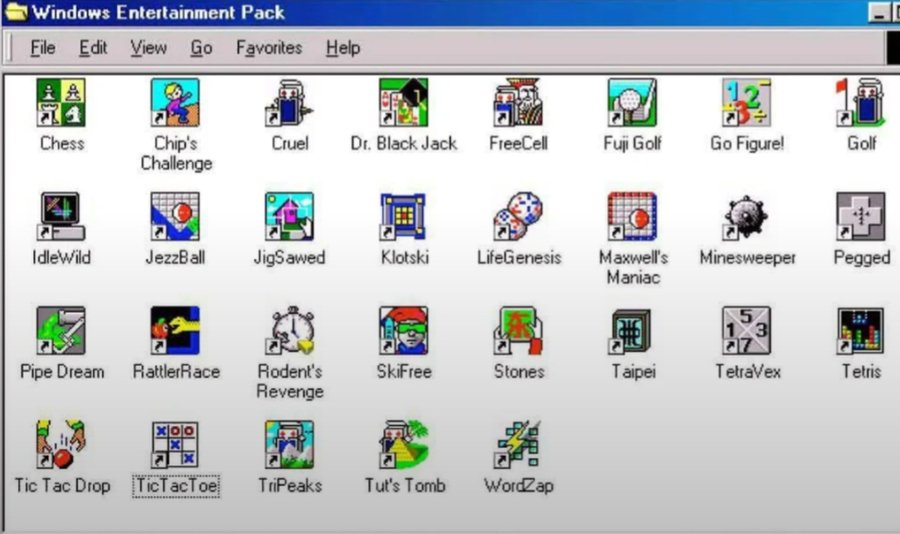900x534 pixels.
Task: Click the folder icon in title bar
Action: 15,12
